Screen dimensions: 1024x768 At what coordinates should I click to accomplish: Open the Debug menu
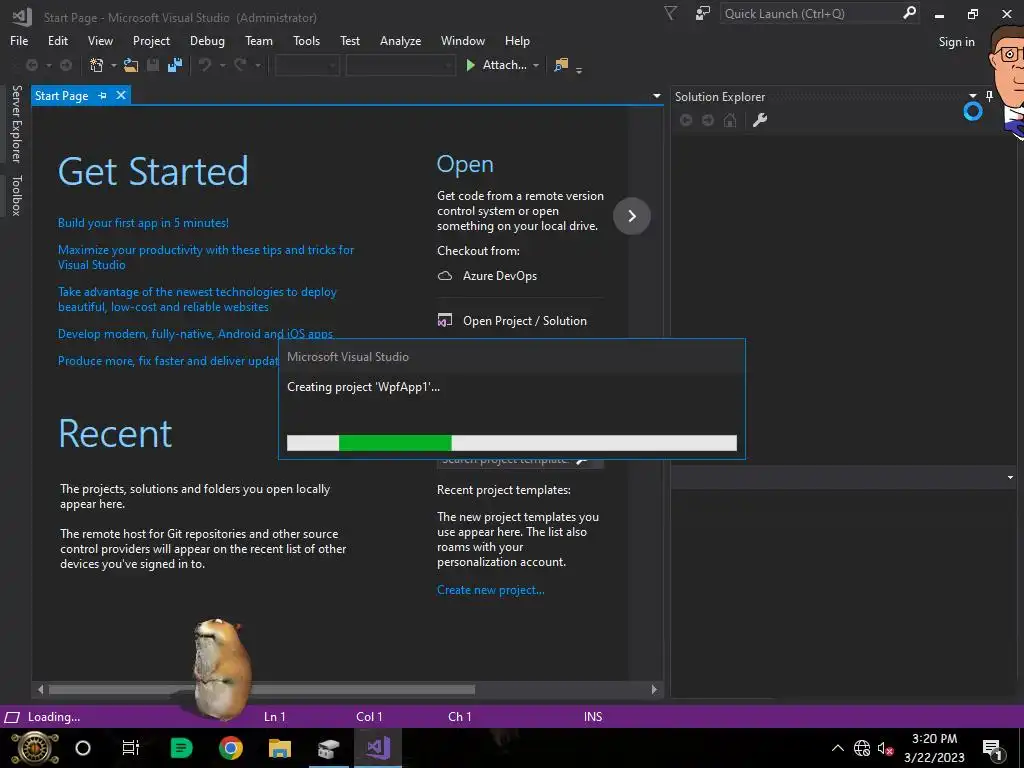(x=207, y=40)
